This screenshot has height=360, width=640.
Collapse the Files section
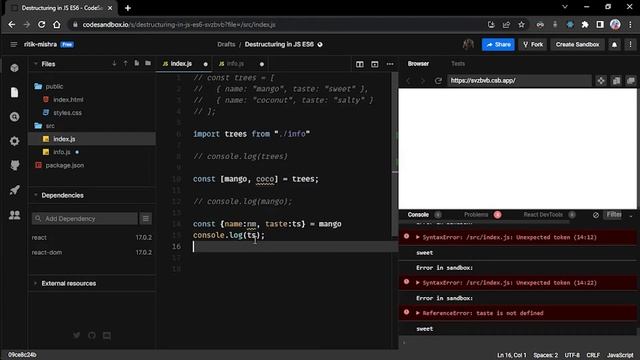point(36,64)
